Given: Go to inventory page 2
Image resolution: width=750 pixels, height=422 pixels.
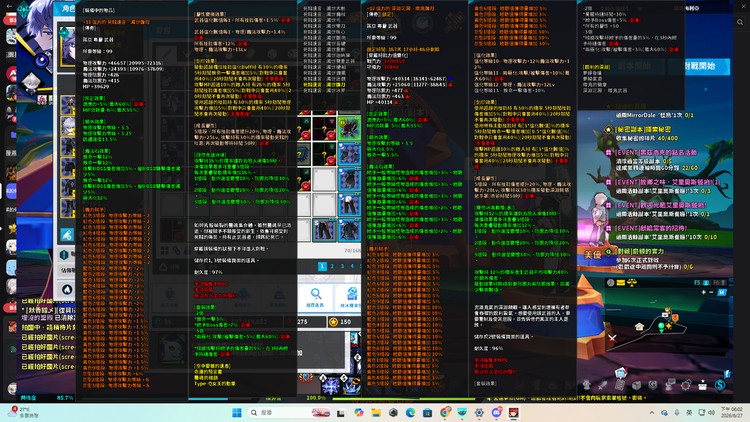Looking at the screenshot, I should pos(332,267).
